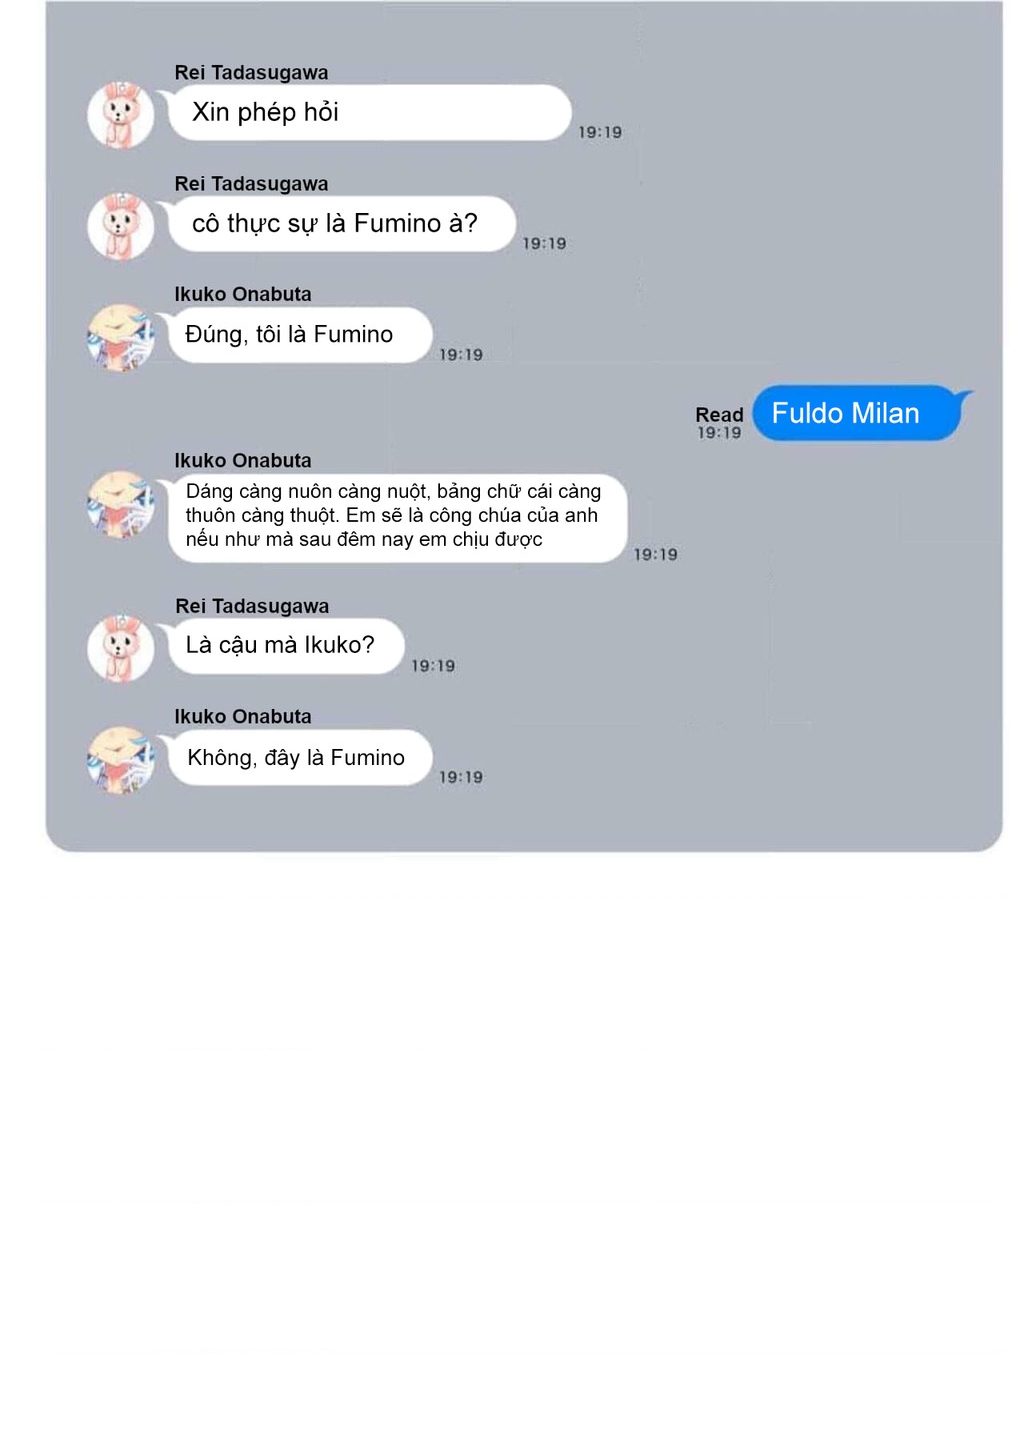Select the blue "Fuldo Milan" sent message
This screenshot has width=1024, height=1446.
click(x=857, y=413)
